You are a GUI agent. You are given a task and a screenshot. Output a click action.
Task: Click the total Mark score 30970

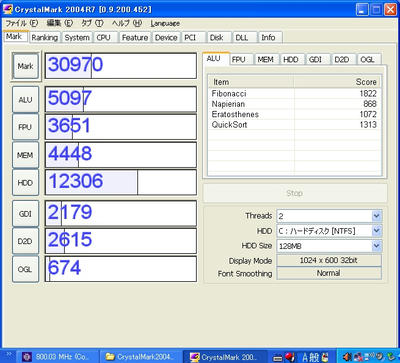pyautogui.click(x=121, y=66)
